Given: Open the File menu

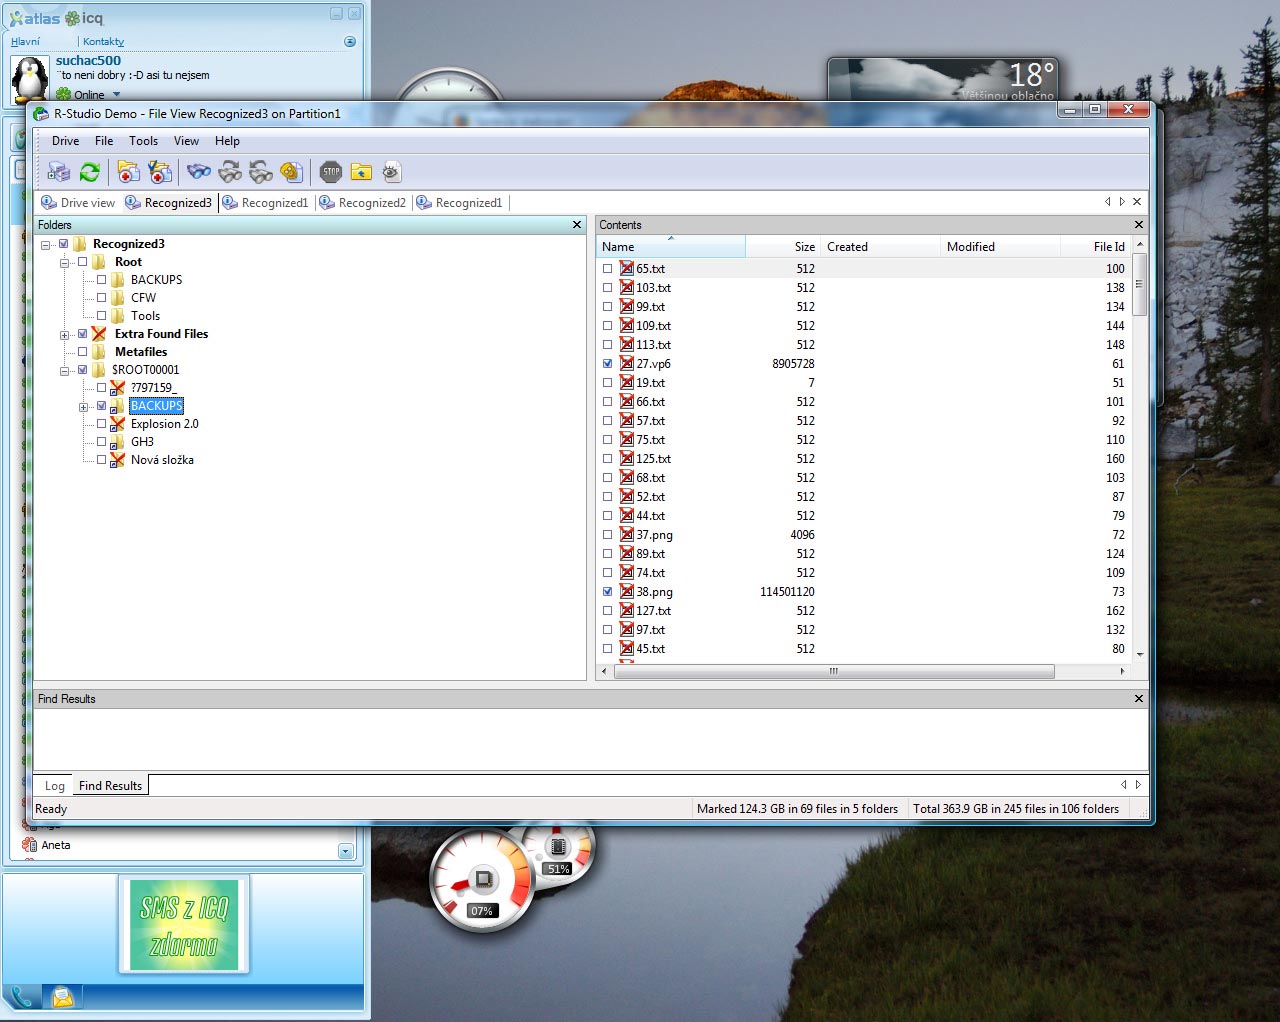Looking at the screenshot, I should [104, 141].
